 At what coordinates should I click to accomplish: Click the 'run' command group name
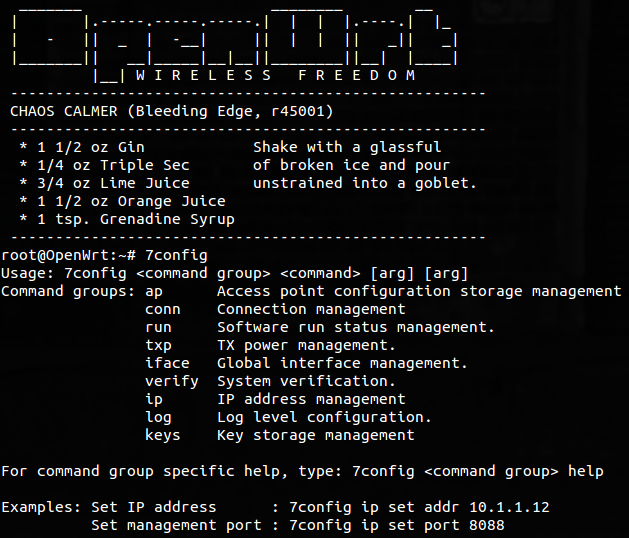(x=158, y=328)
